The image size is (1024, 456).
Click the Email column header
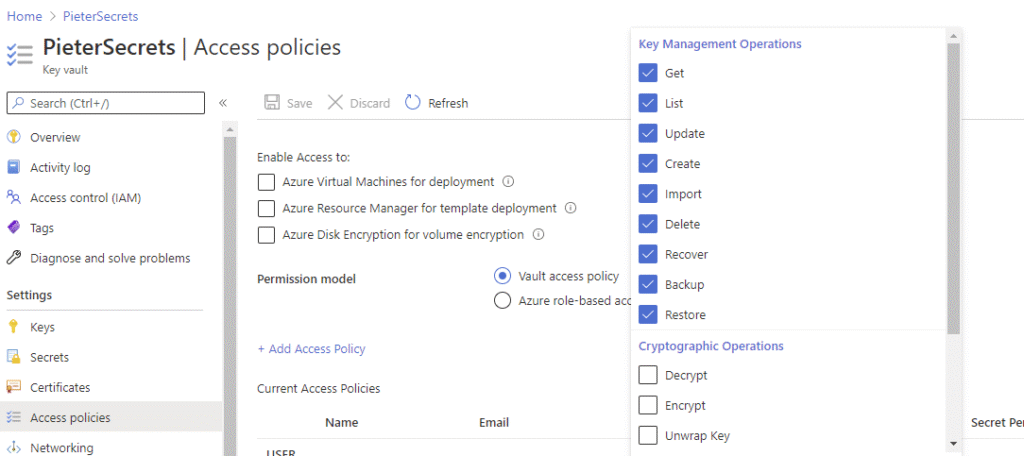tap(494, 423)
